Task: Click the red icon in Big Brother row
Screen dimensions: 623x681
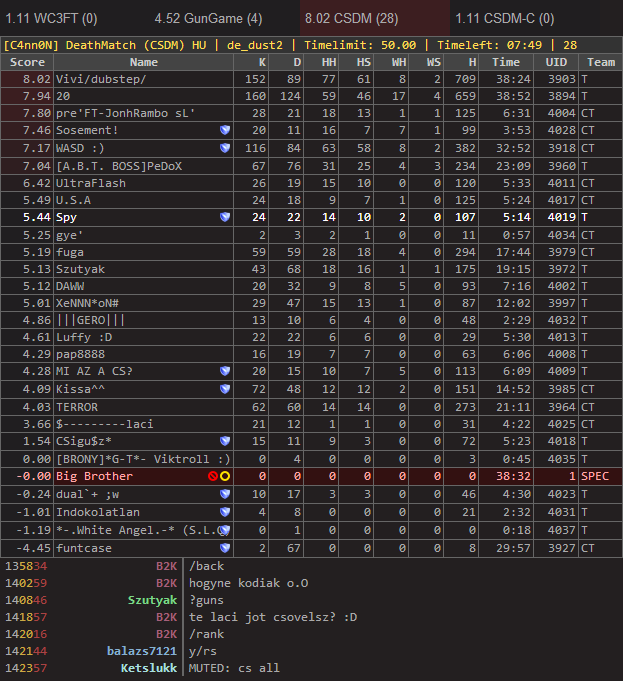Action: (x=213, y=476)
